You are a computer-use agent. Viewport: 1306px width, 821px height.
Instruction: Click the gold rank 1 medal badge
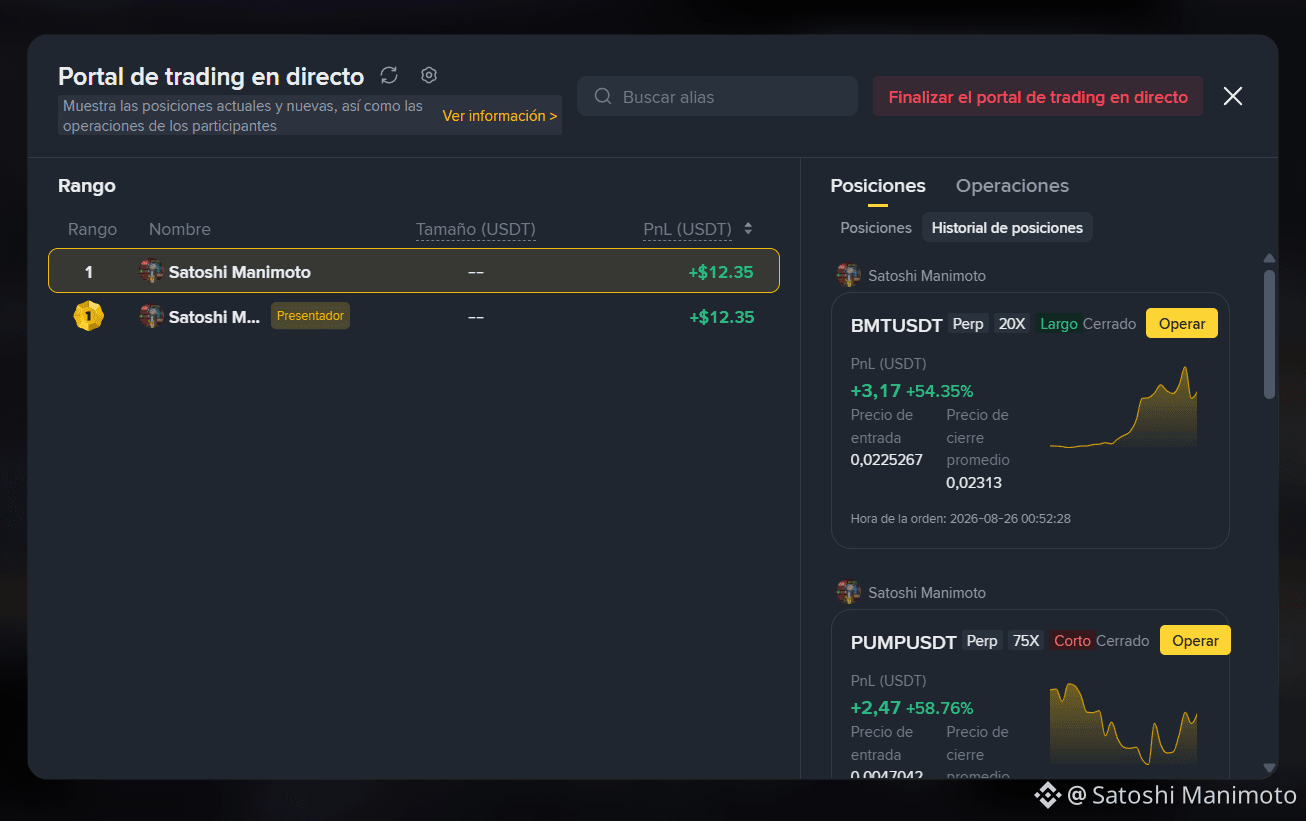pos(89,317)
